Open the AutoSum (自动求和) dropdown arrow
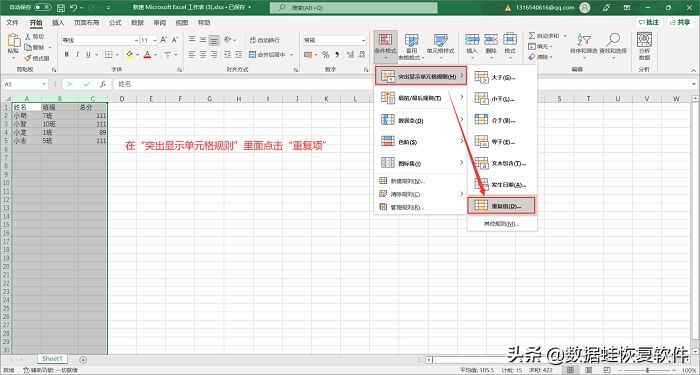700x375 pixels. point(565,36)
